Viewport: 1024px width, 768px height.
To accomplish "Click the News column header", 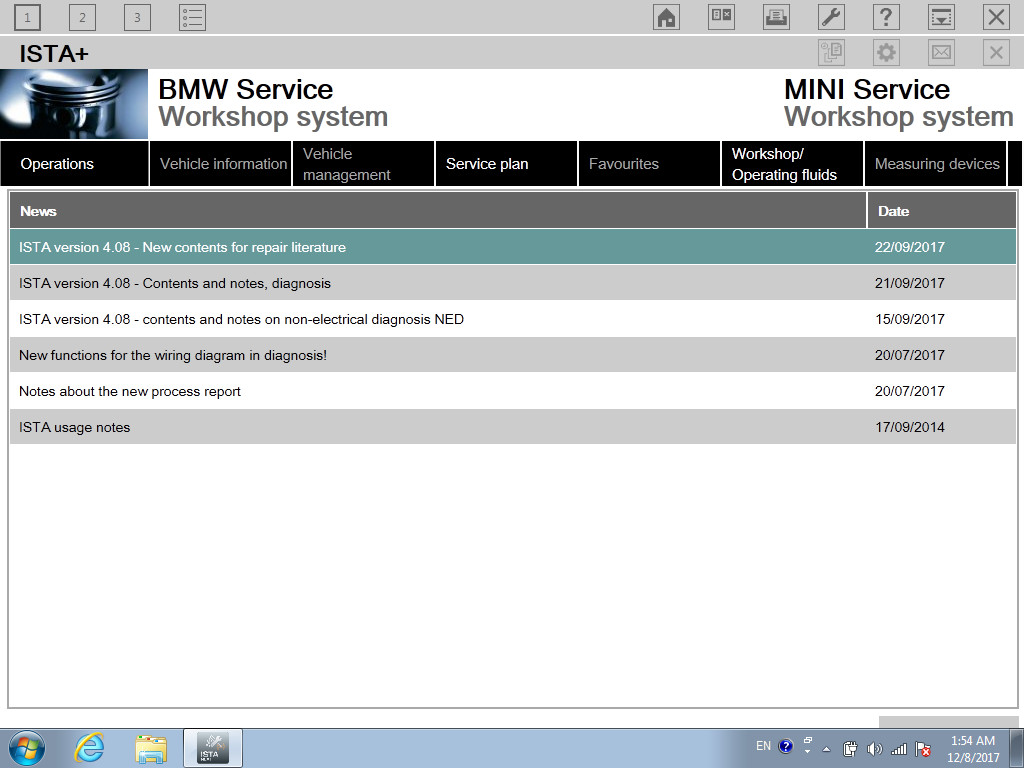I will click(438, 211).
